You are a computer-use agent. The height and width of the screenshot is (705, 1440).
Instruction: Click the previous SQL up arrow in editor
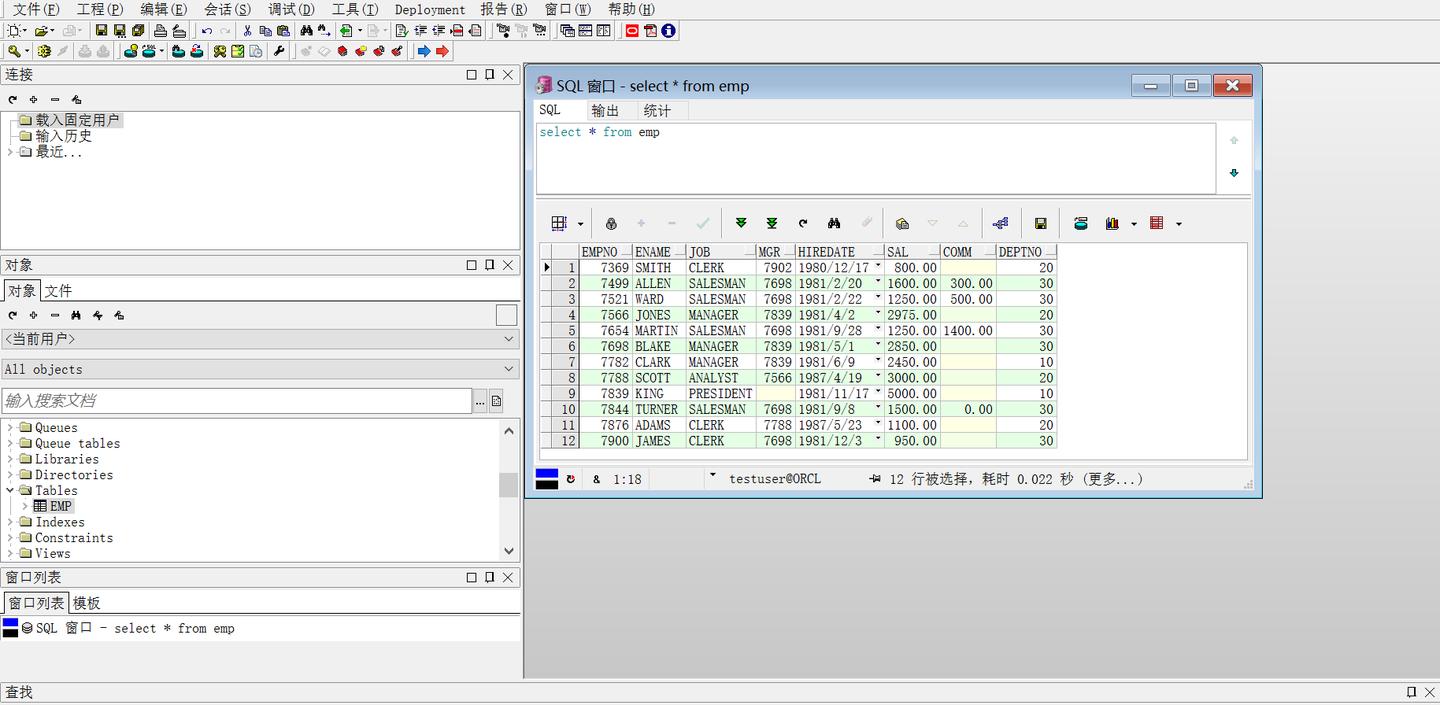click(1234, 141)
